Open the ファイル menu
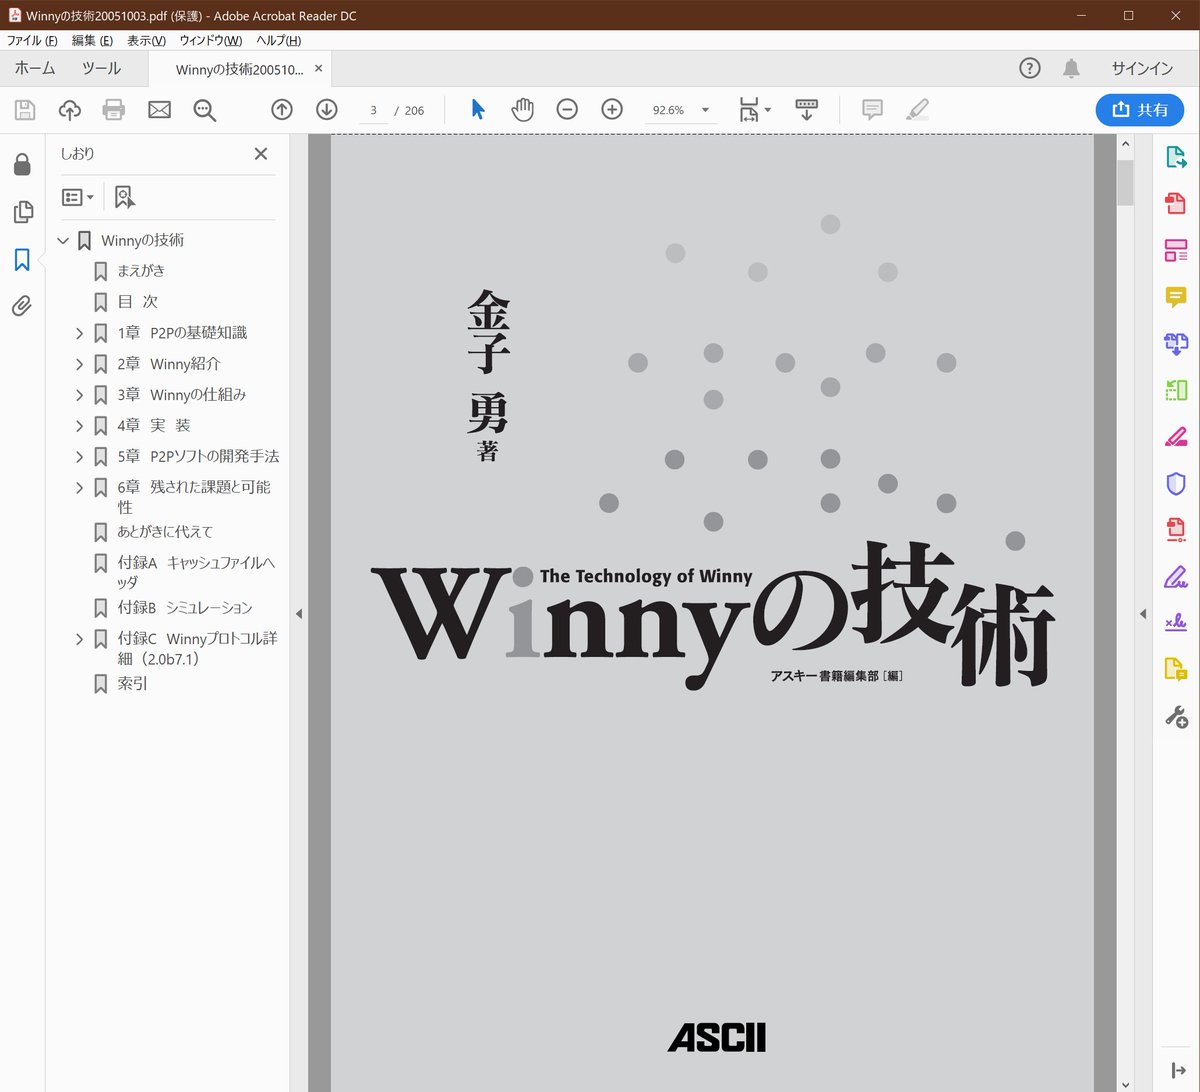 click(x=32, y=40)
